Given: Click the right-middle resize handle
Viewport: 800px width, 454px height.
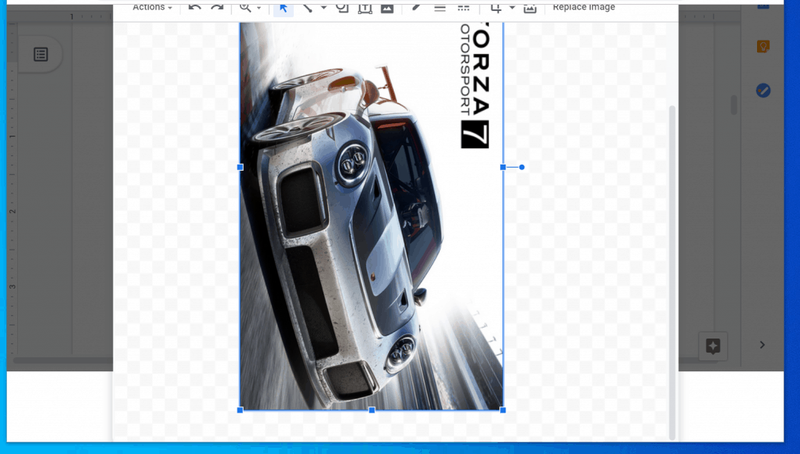Looking at the screenshot, I should 503,167.
